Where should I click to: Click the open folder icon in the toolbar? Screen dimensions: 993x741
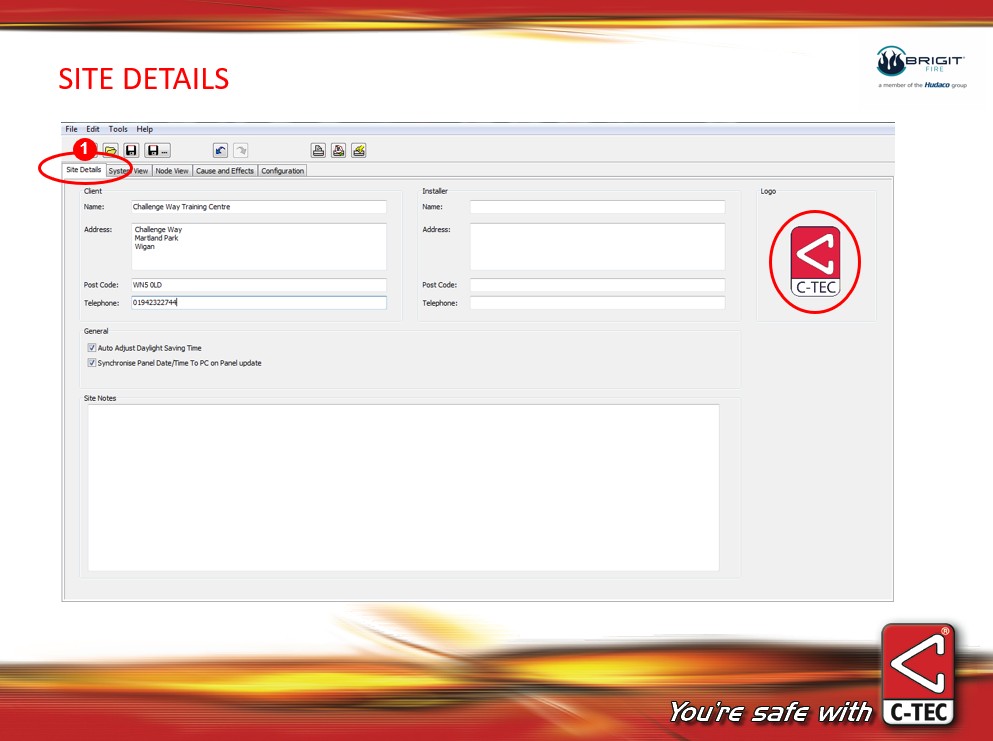click(x=111, y=151)
